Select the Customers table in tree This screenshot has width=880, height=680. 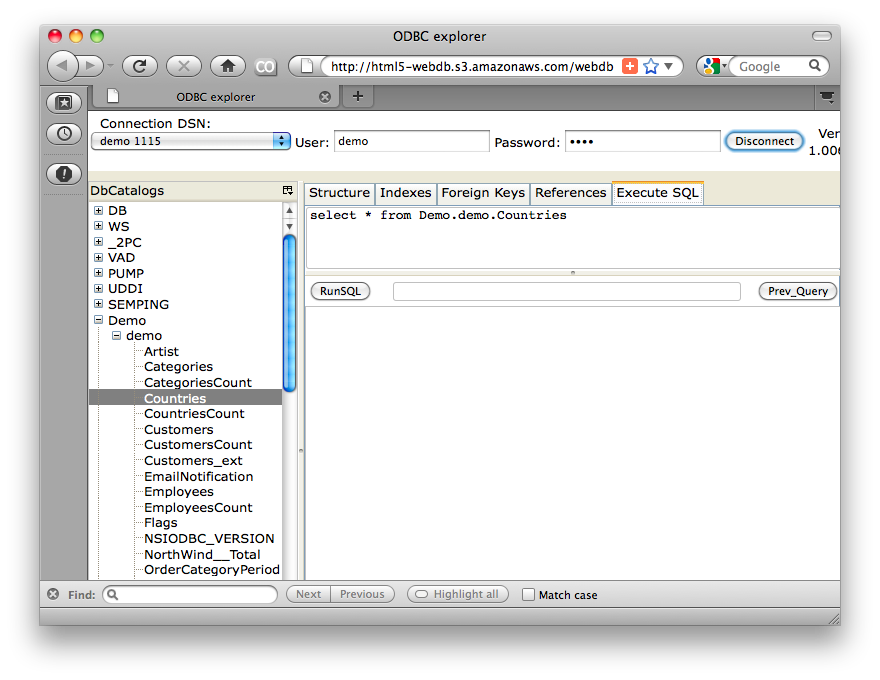178,429
